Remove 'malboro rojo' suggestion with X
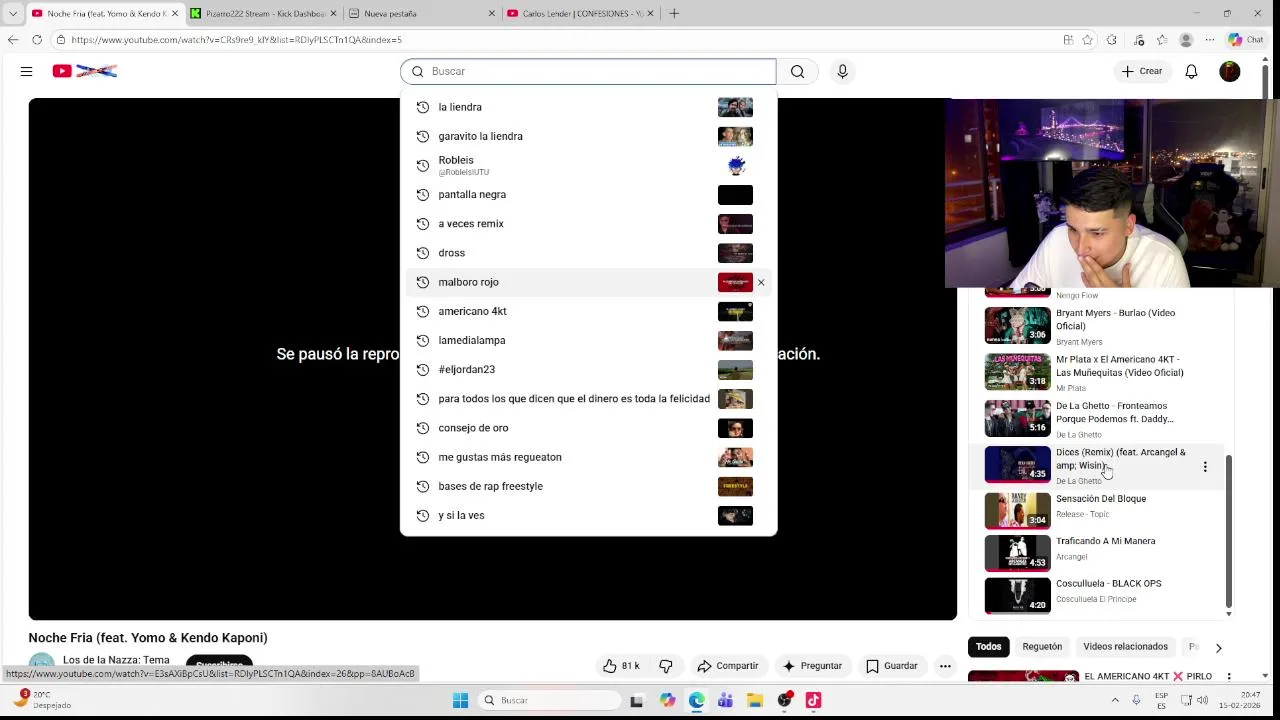The image size is (1280, 720). 761,282
